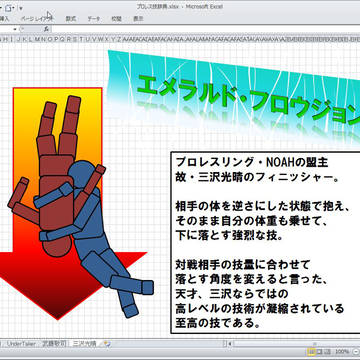
Task: Click the text プロレスリング・NOAHの盟主
Action: tap(252, 163)
